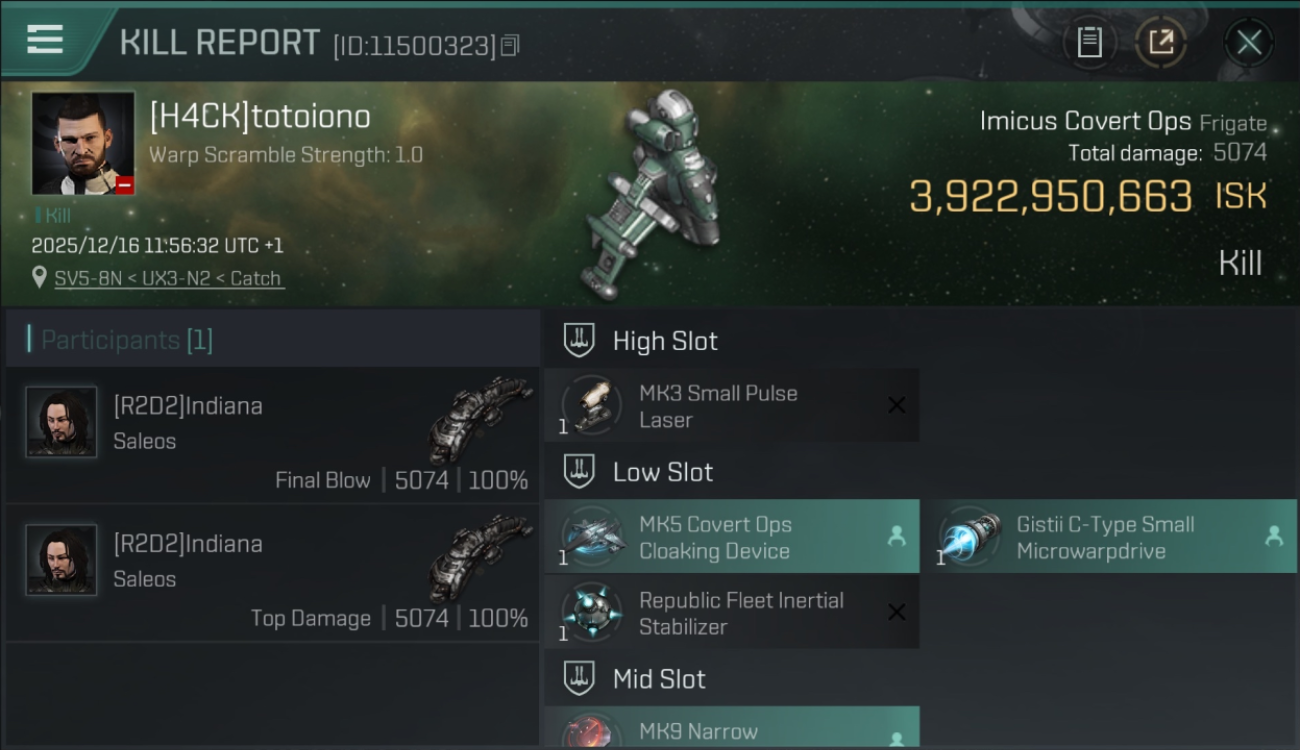Click the MK9 Narrow module entry
Image resolution: width=1300 pixels, height=750 pixels.
731,728
